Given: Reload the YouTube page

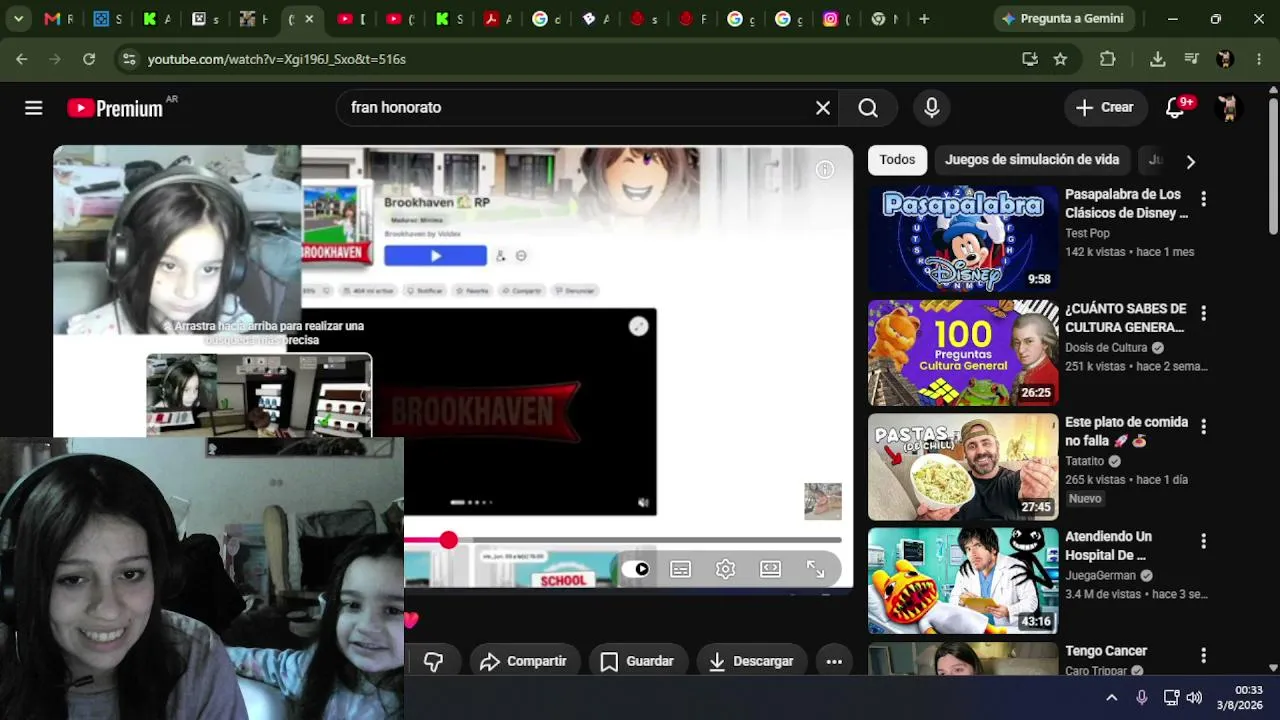Looking at the screenshot, I should [x=89, y=59].
